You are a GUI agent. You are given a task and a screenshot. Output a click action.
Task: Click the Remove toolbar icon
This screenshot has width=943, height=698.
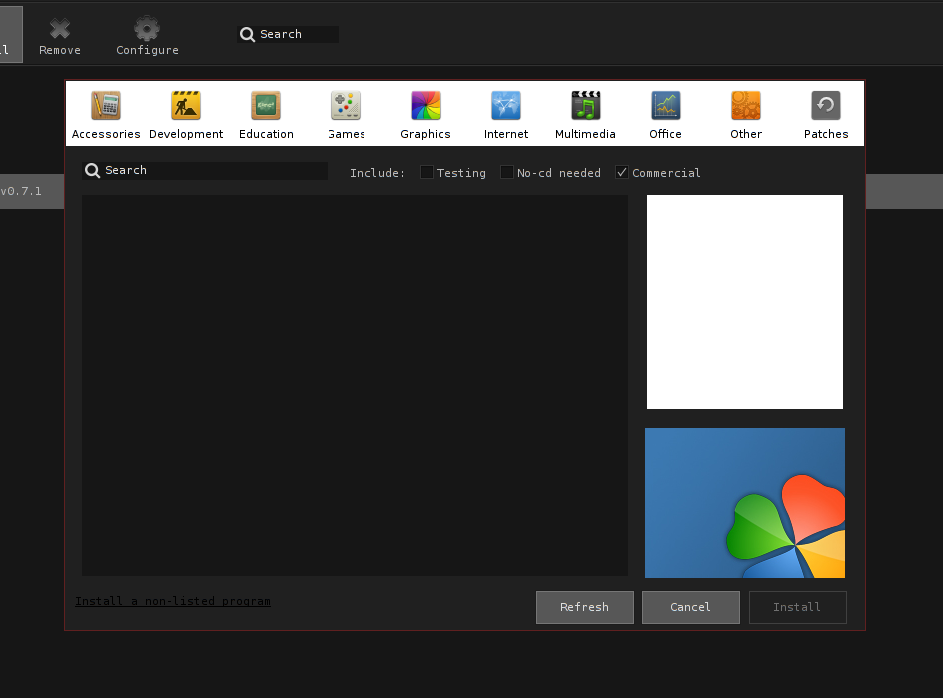[59, 34]
